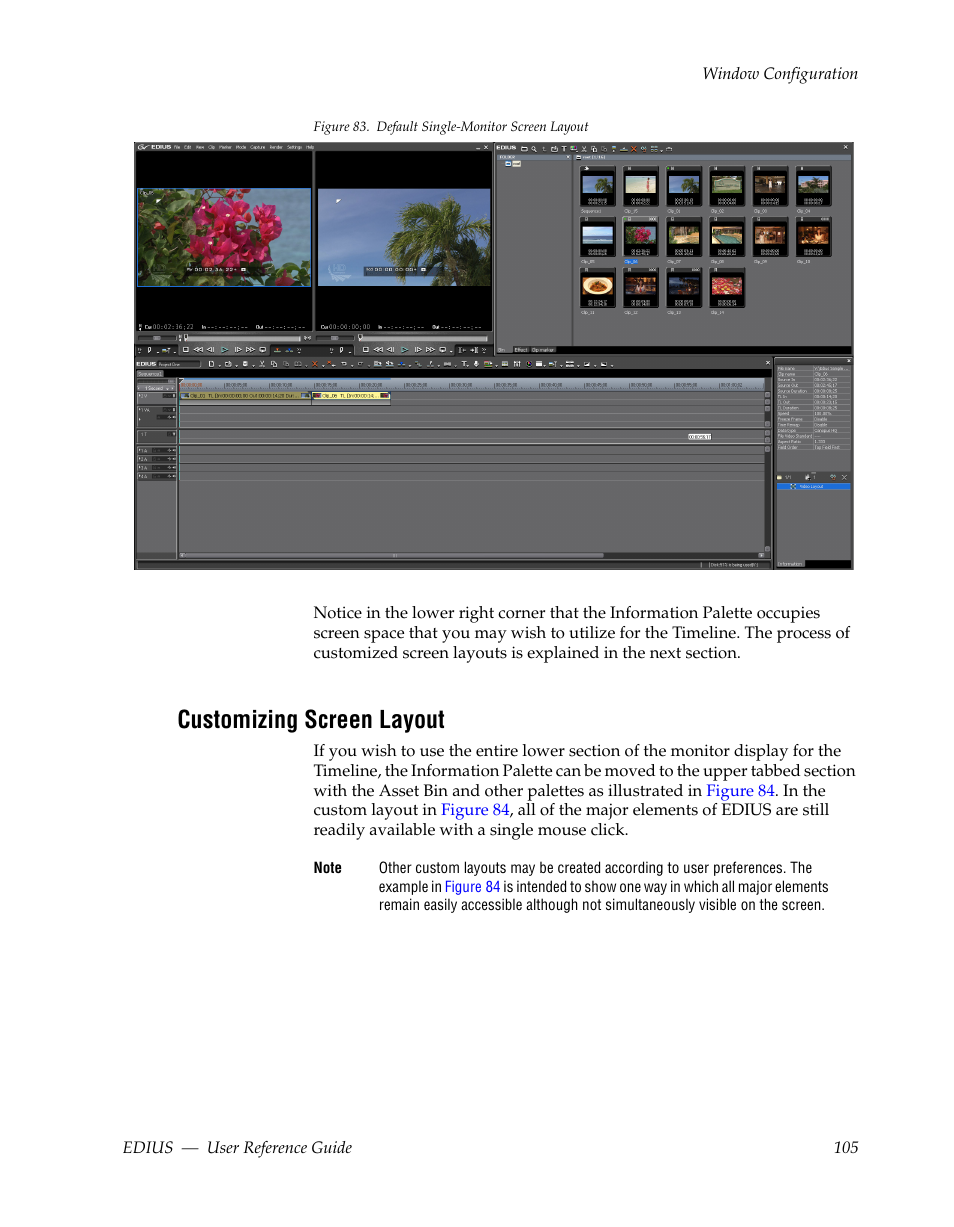Click the Player position slider bar
Screen dimensions: 954x1227
241,338
